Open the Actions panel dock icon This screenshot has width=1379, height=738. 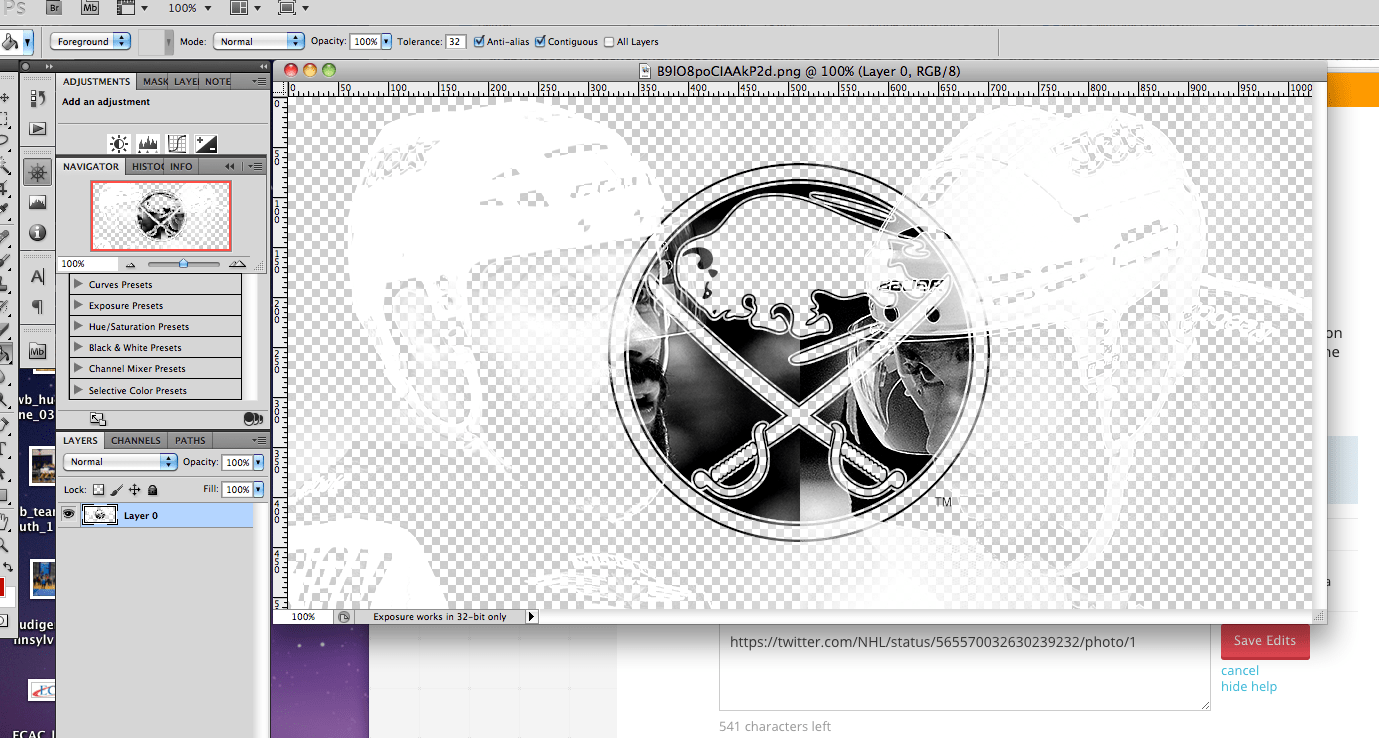tap(38, 128)
